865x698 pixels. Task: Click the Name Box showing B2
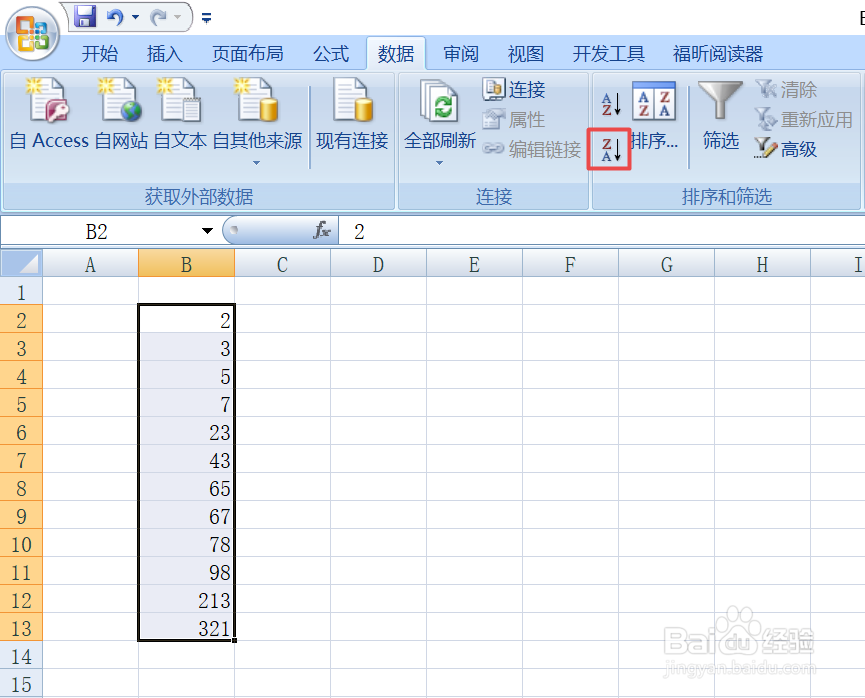point(97,231)
